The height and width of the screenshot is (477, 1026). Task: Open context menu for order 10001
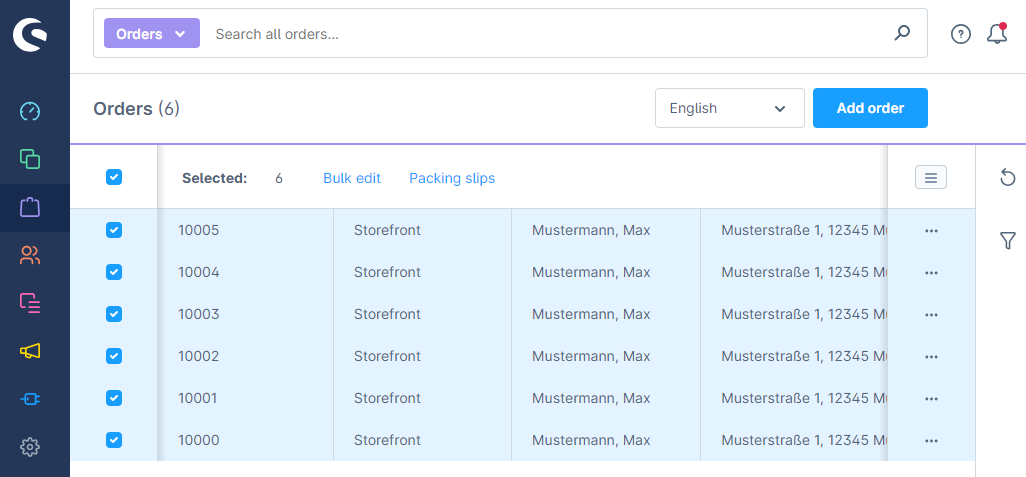931,398
